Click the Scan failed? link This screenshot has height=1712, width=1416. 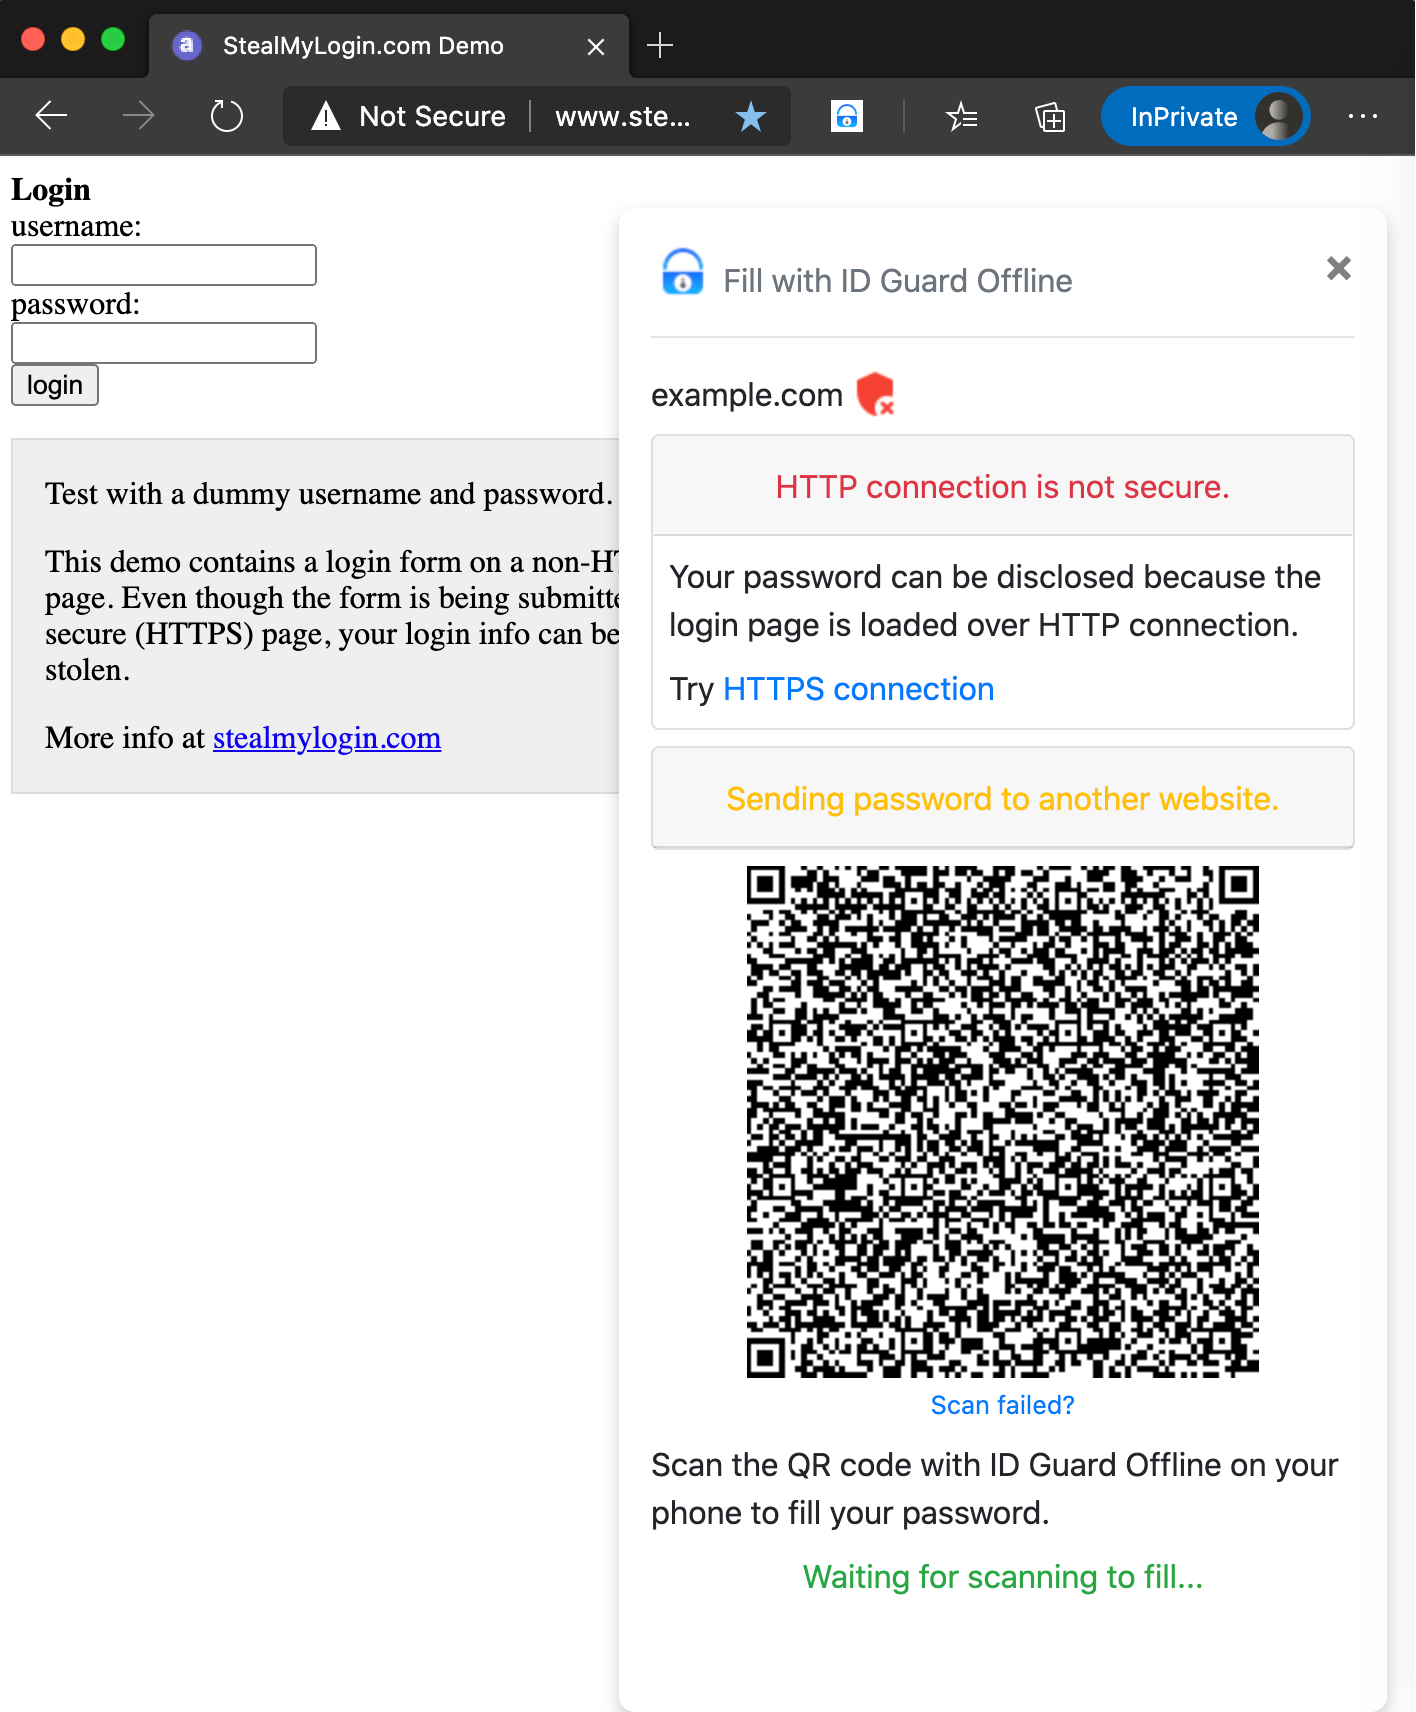(1002, 1405)
